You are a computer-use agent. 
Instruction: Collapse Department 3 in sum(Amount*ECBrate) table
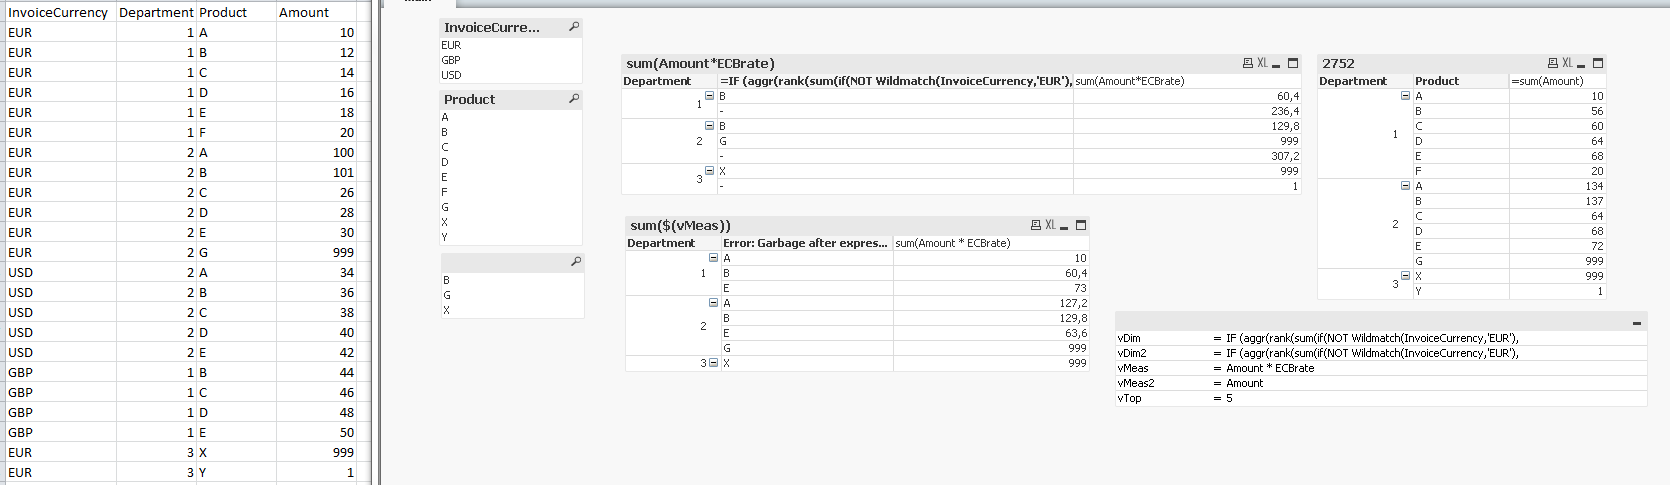[710, 171]
